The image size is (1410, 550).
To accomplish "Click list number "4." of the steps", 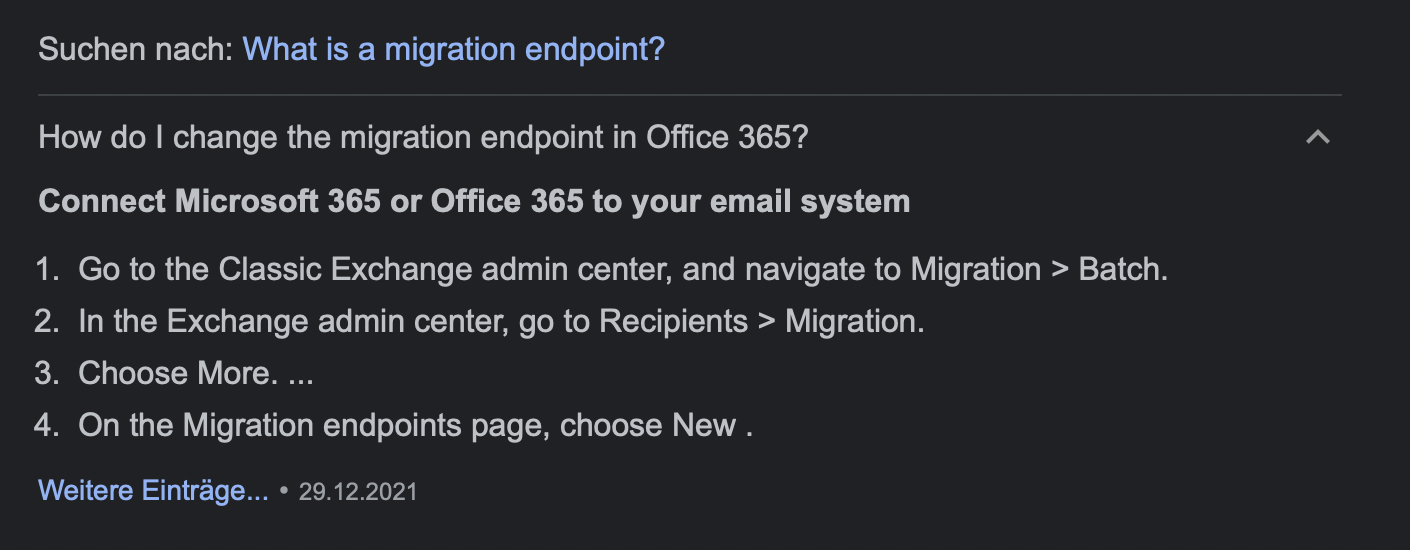I will click(x=48, y=425).
